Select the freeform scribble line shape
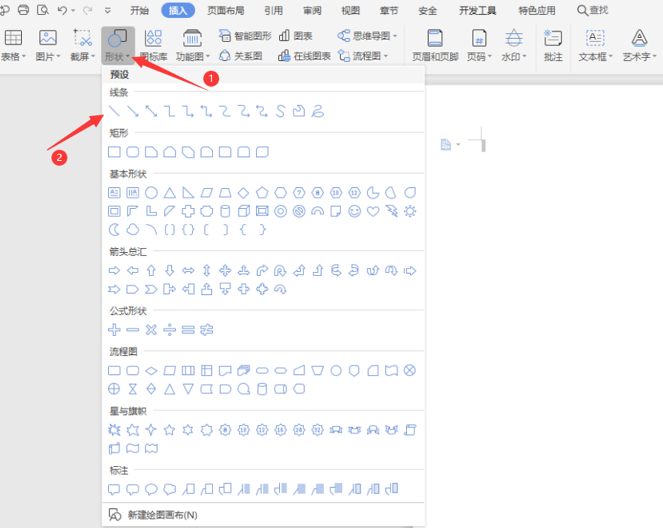The width and height of the screenshot is (663, 528). pos(318,111)
